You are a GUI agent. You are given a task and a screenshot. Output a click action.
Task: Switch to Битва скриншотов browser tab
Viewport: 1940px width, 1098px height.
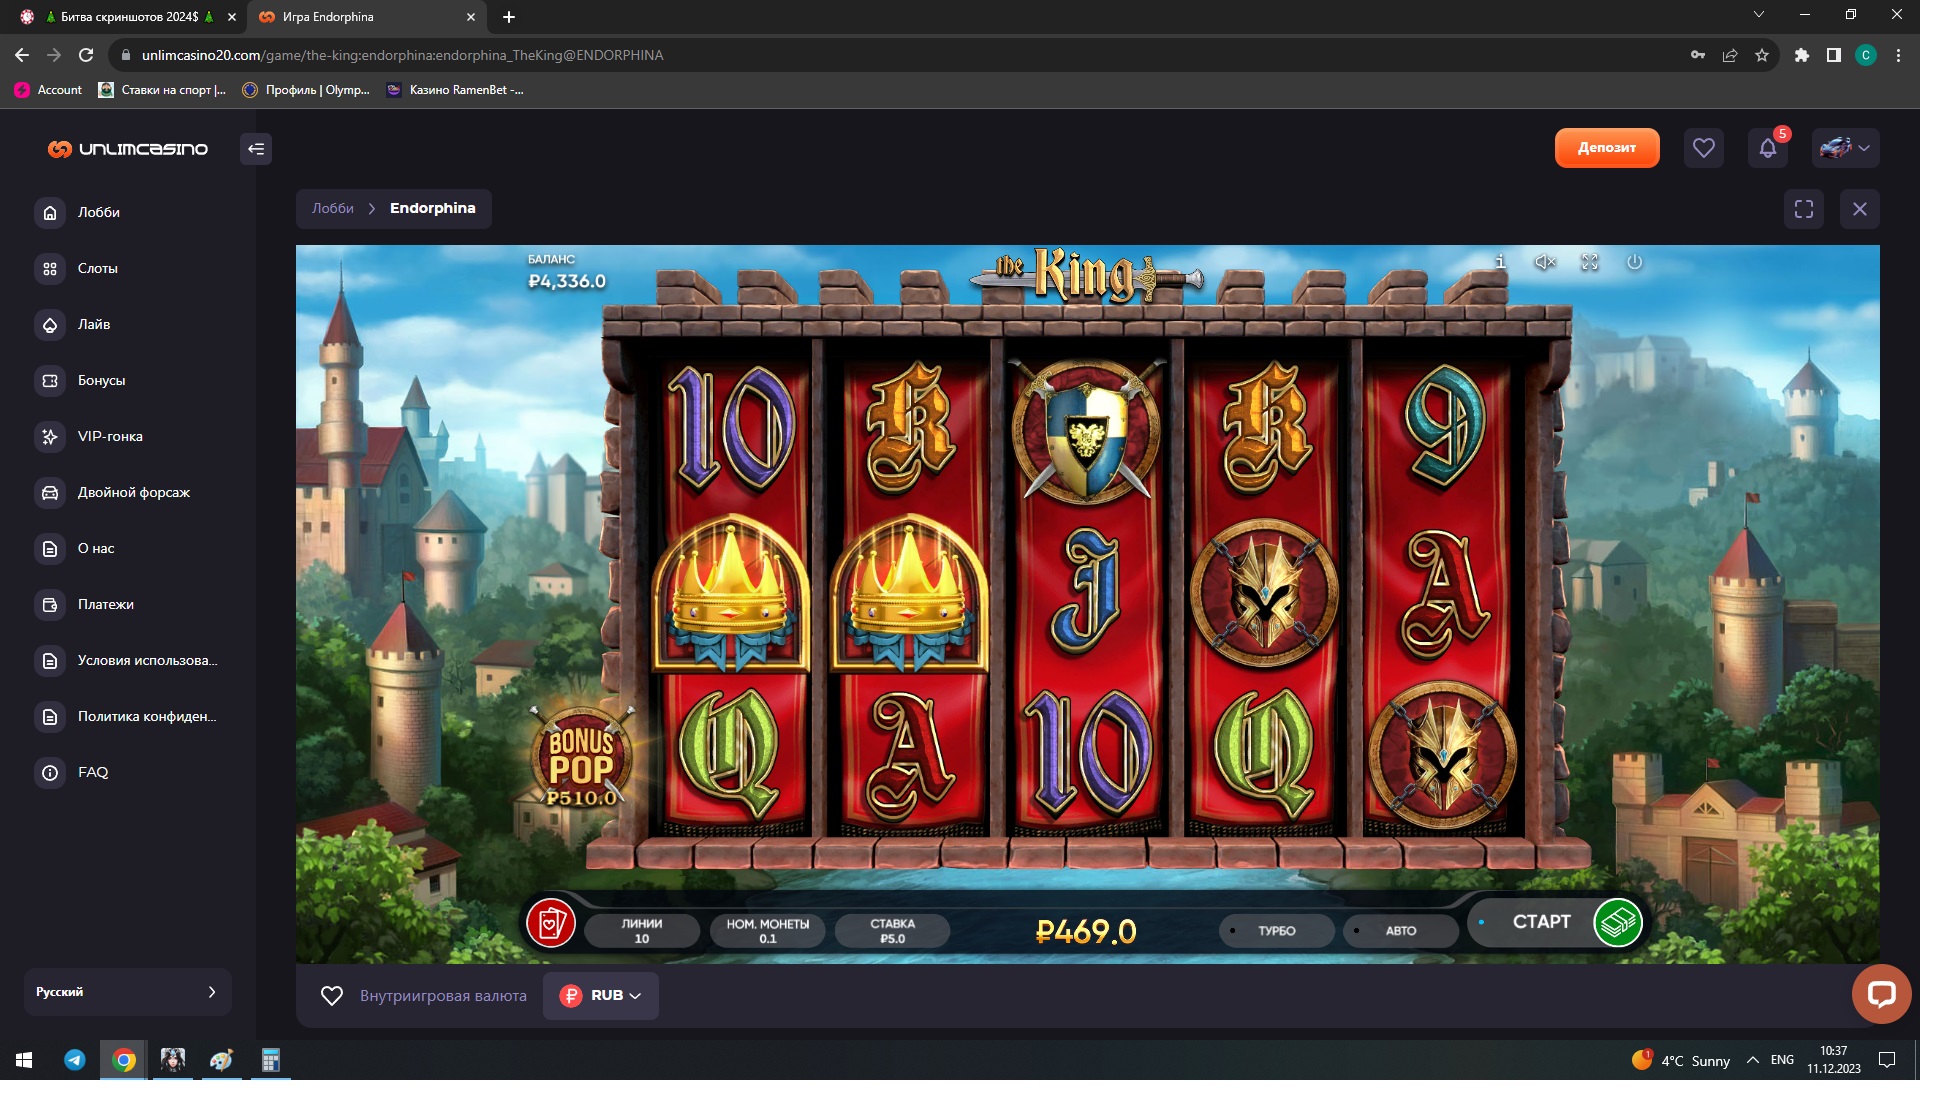click(129, 17)
